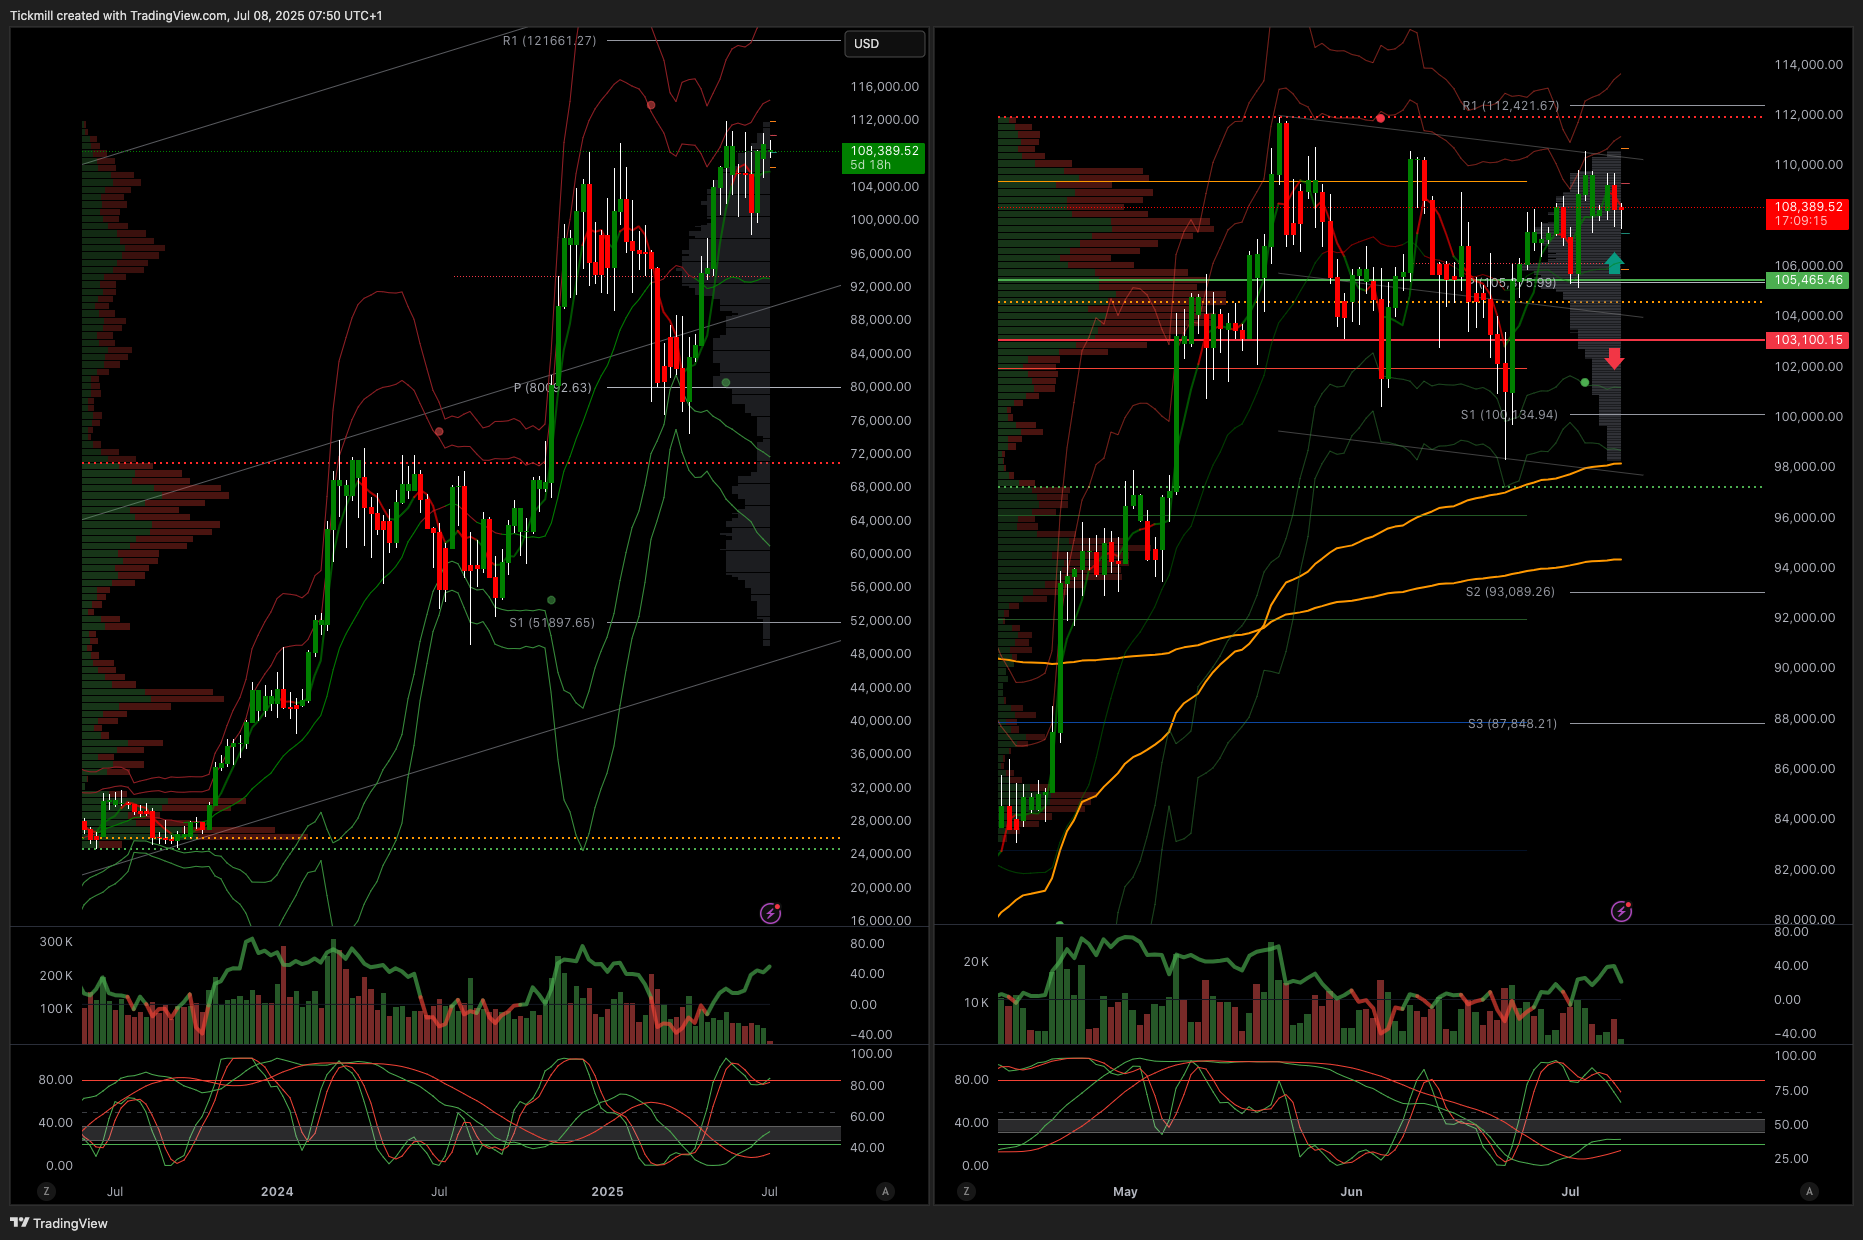Click the 116,000.00 price axis value
The image size is (1863, 1240).
(x=884, y=87)
